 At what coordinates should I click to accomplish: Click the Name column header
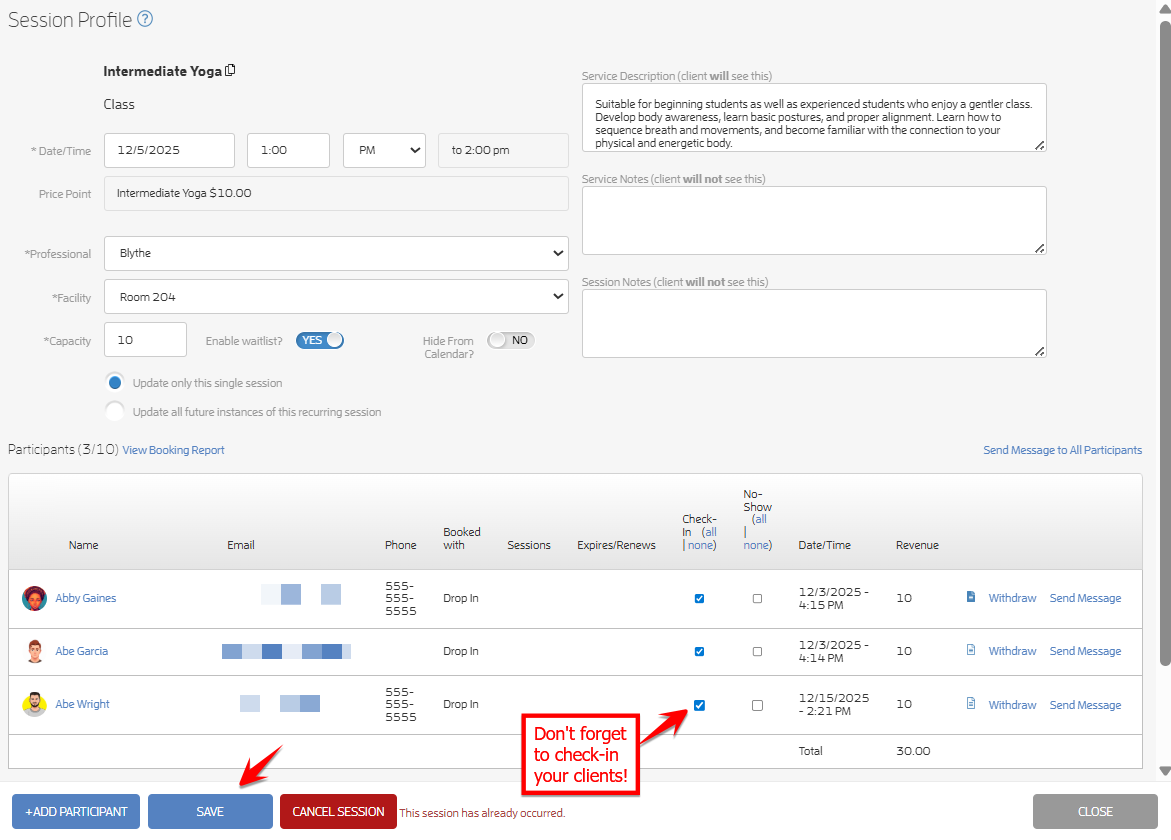coord(84,545)
